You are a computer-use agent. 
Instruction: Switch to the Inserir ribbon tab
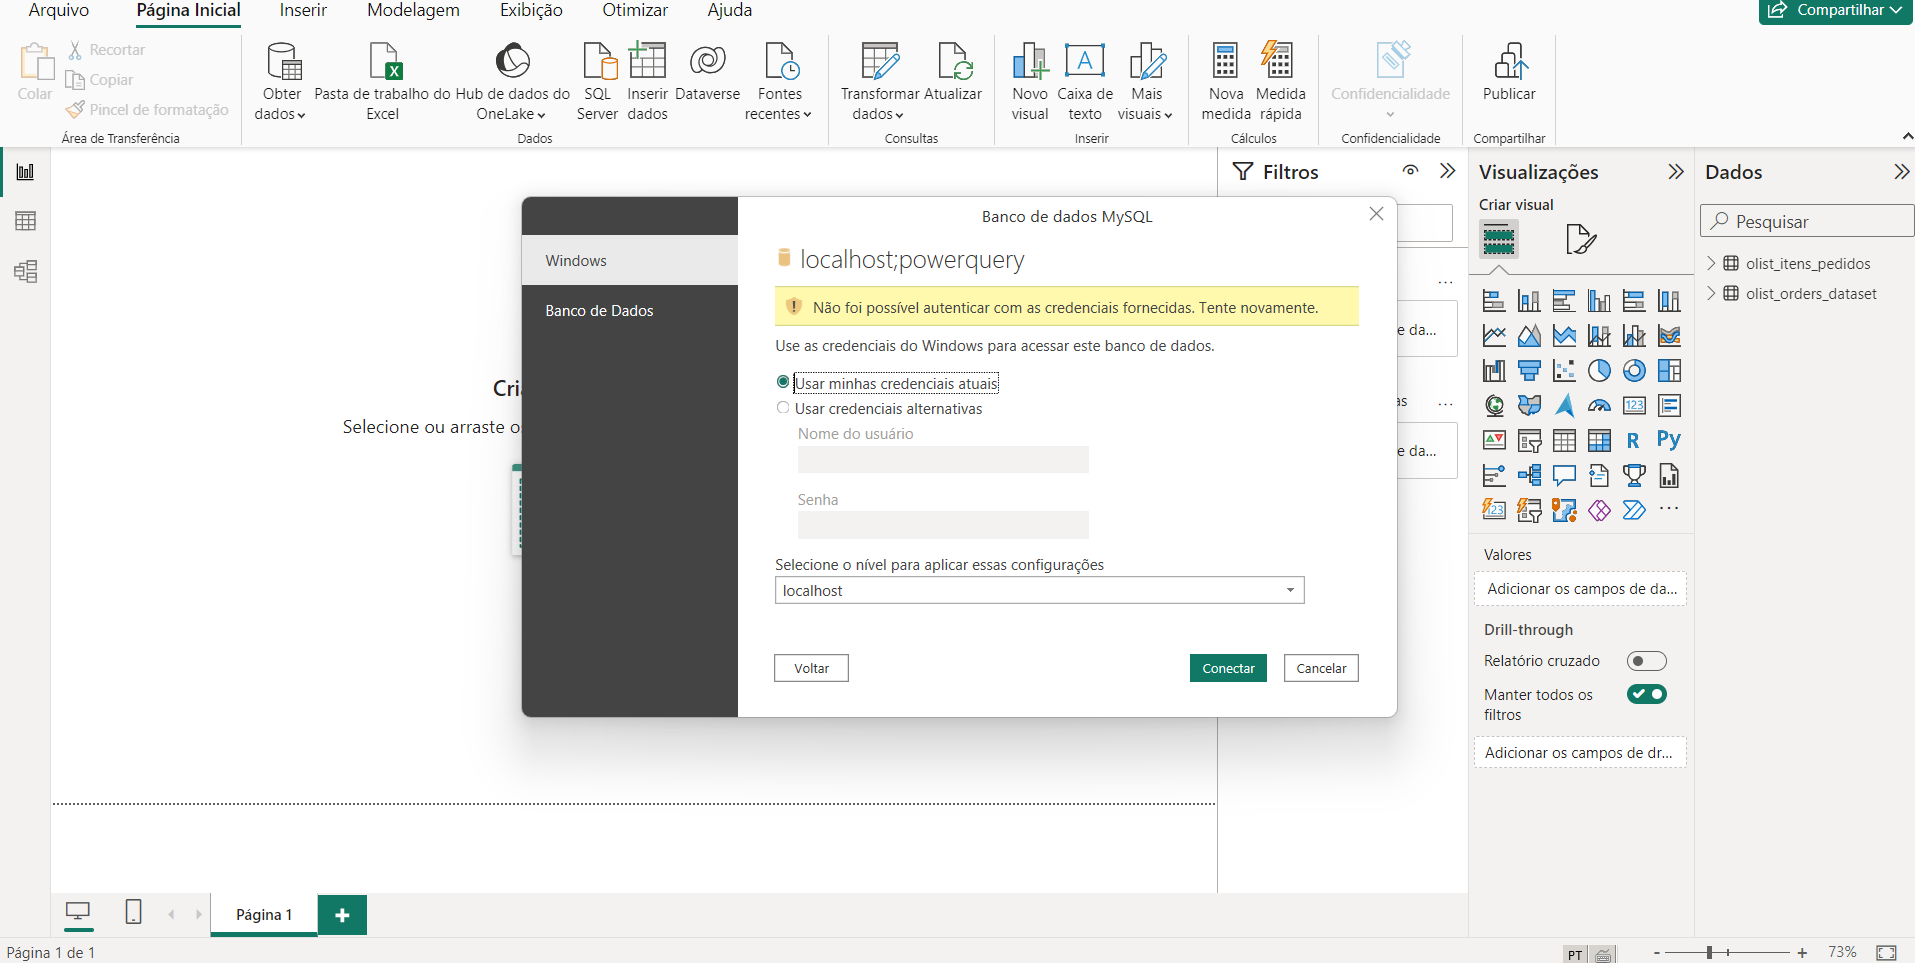point(303,11)
